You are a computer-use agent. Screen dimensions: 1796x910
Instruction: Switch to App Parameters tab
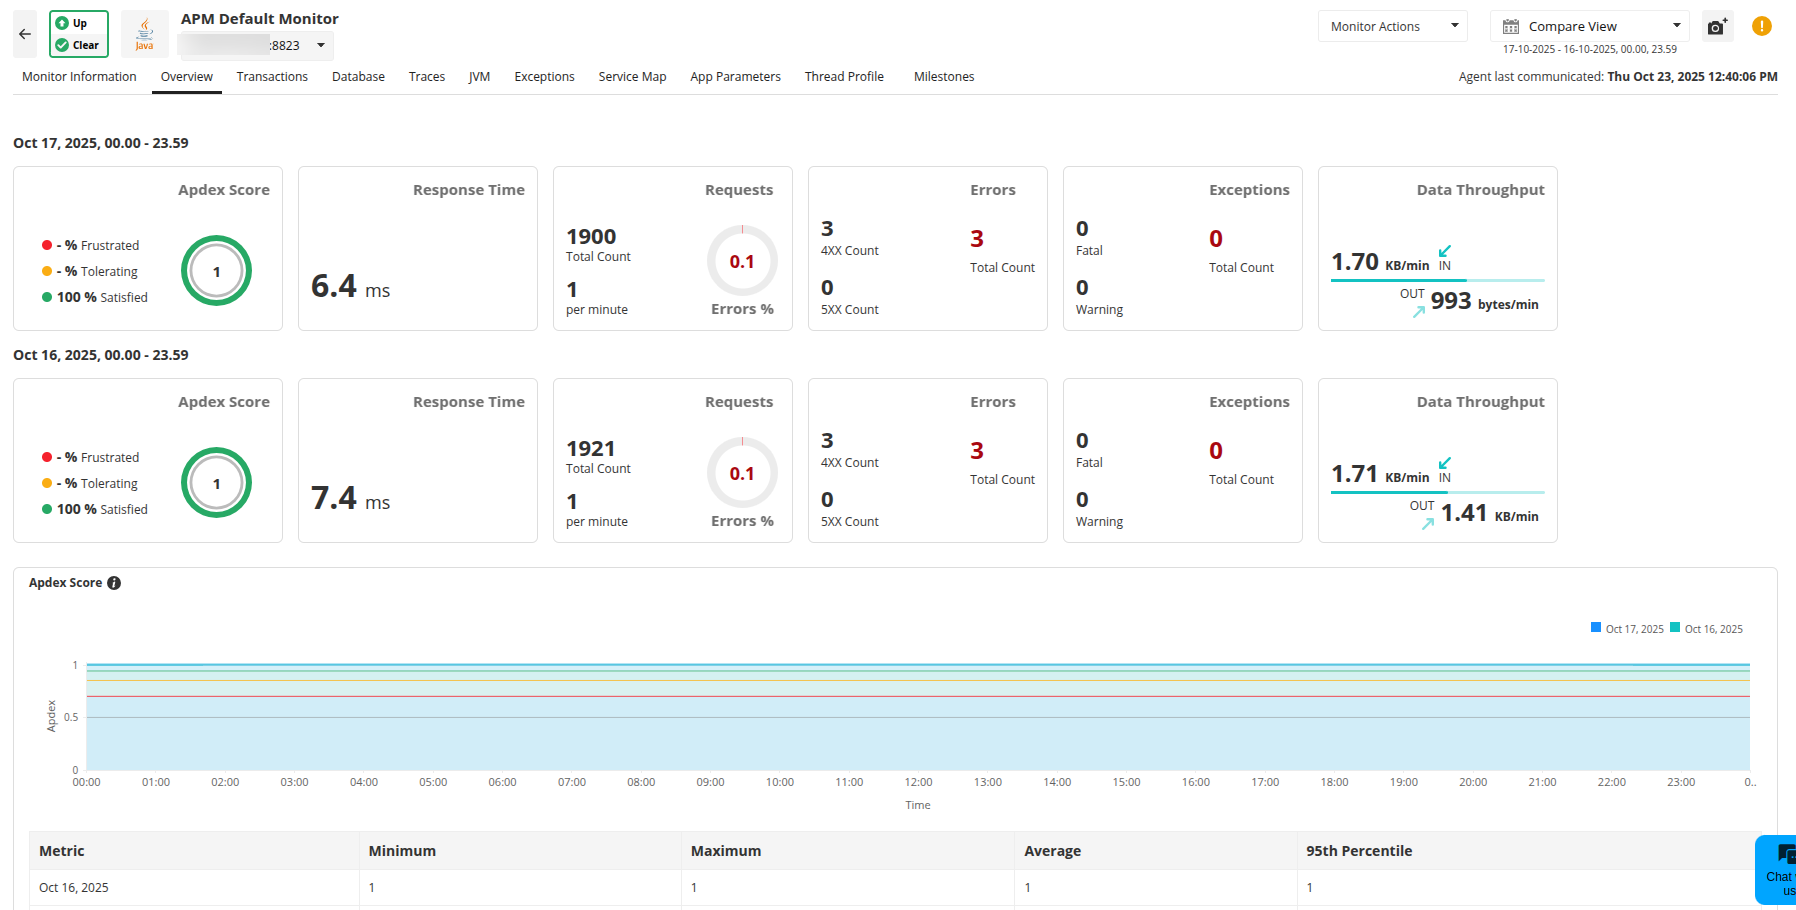735,77
